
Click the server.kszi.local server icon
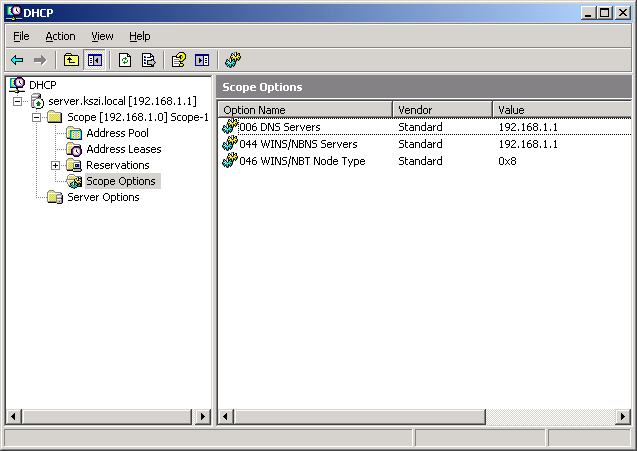[37, 101]
